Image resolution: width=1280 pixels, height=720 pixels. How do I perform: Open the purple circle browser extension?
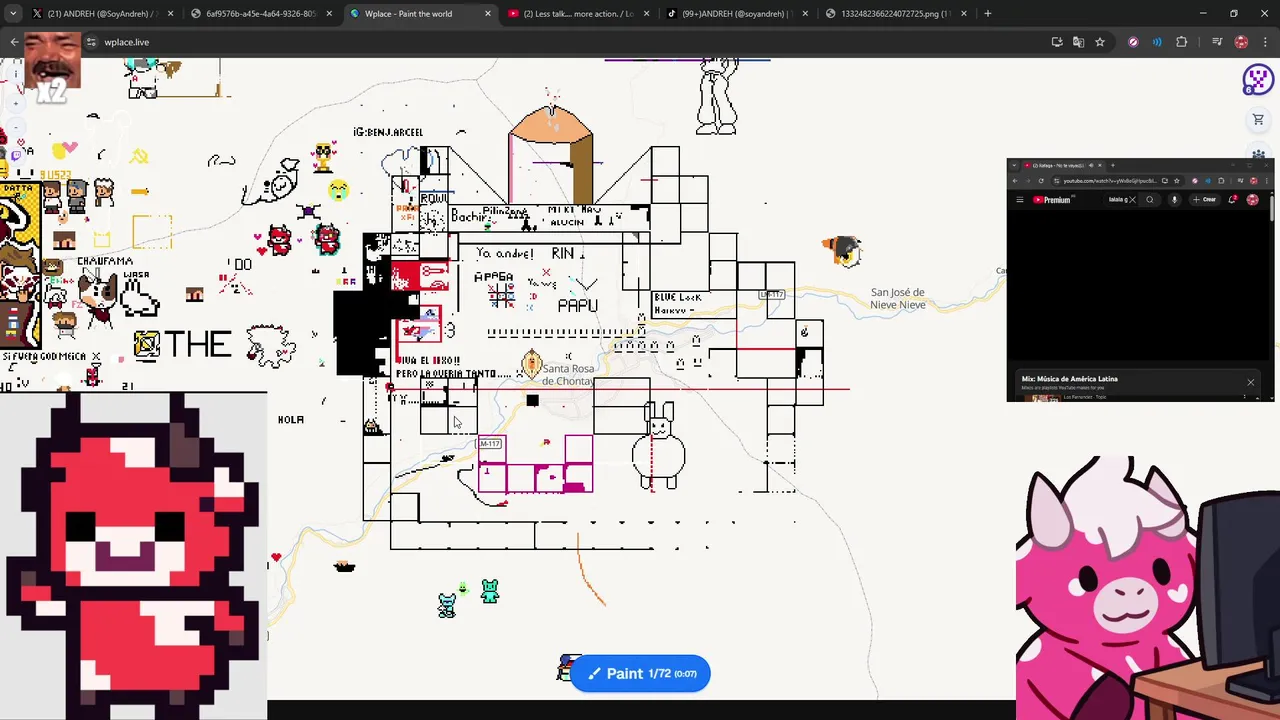tap(1133, 42)
